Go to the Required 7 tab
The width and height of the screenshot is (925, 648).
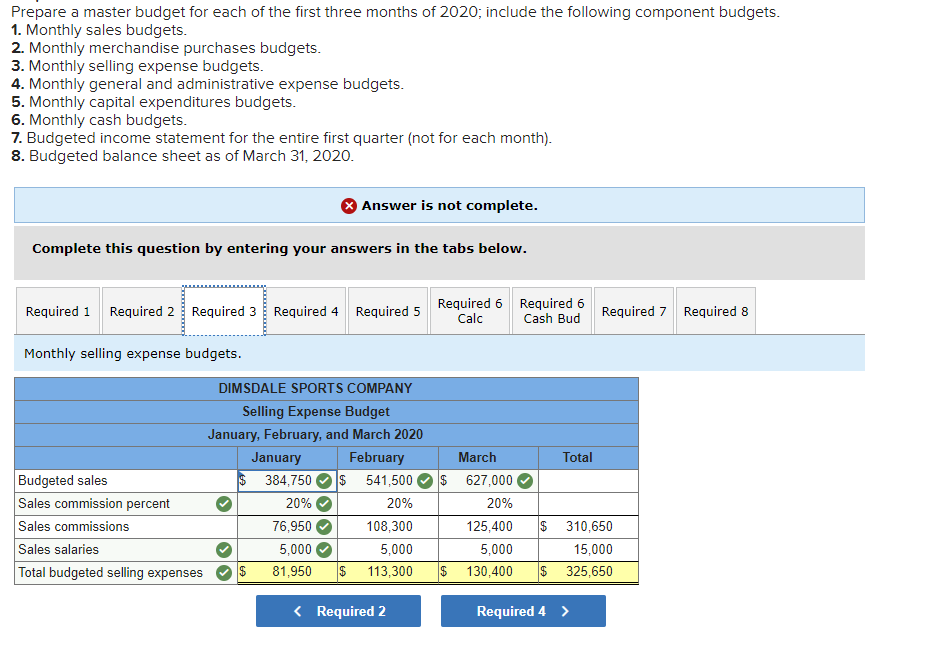pyautogui.click(x=634, y=311)
